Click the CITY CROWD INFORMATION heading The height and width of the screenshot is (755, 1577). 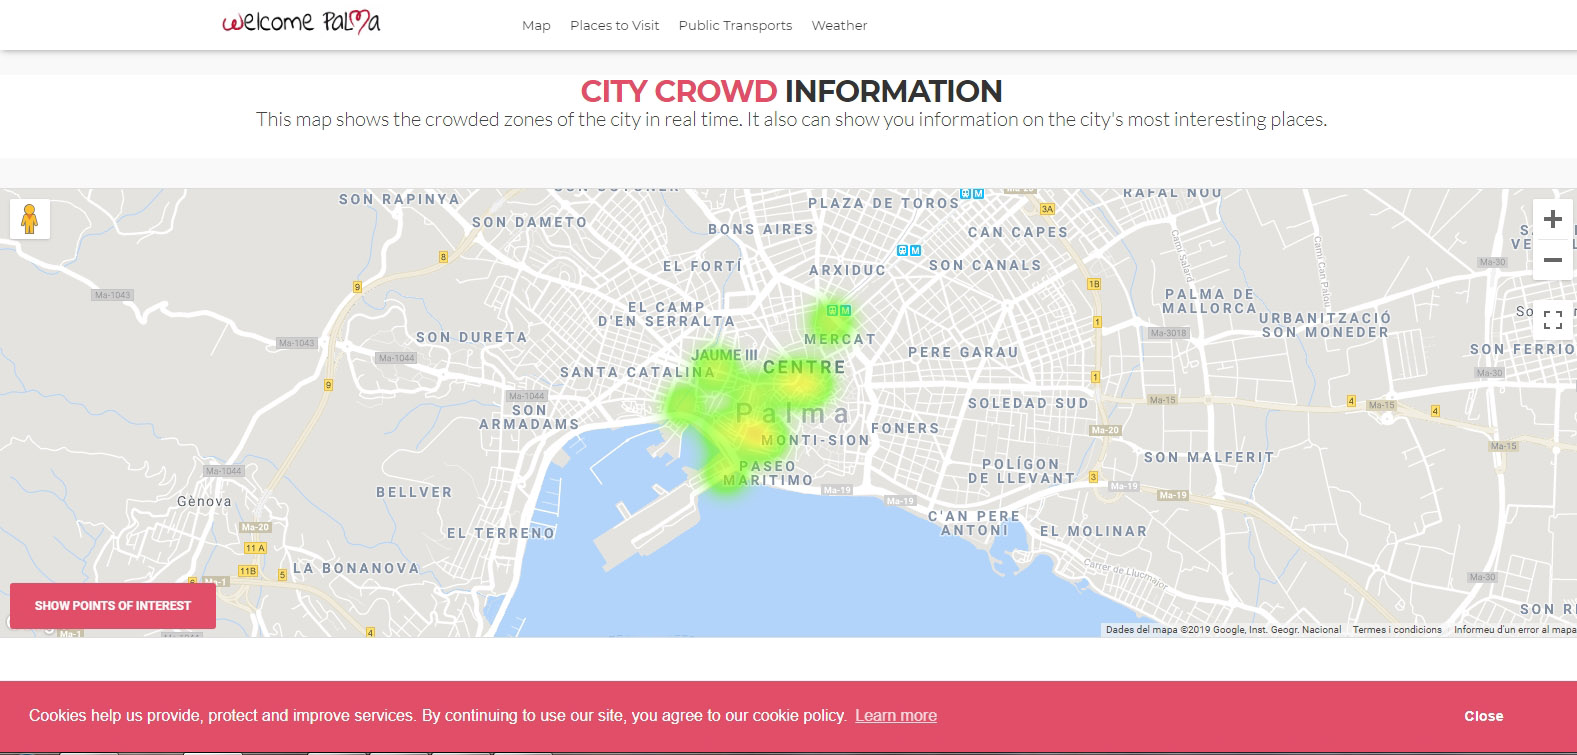click(x=791, y=91)
